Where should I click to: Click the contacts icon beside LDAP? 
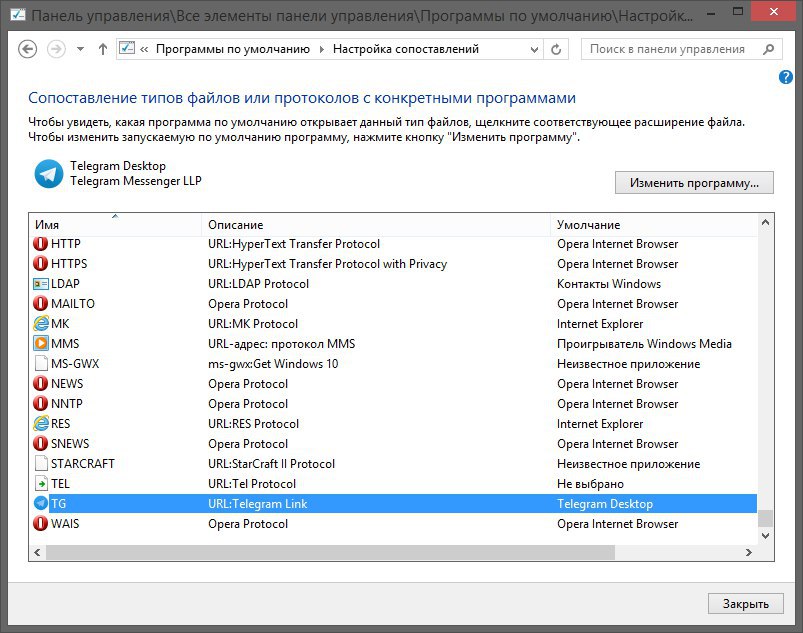(x=40, y=284)
